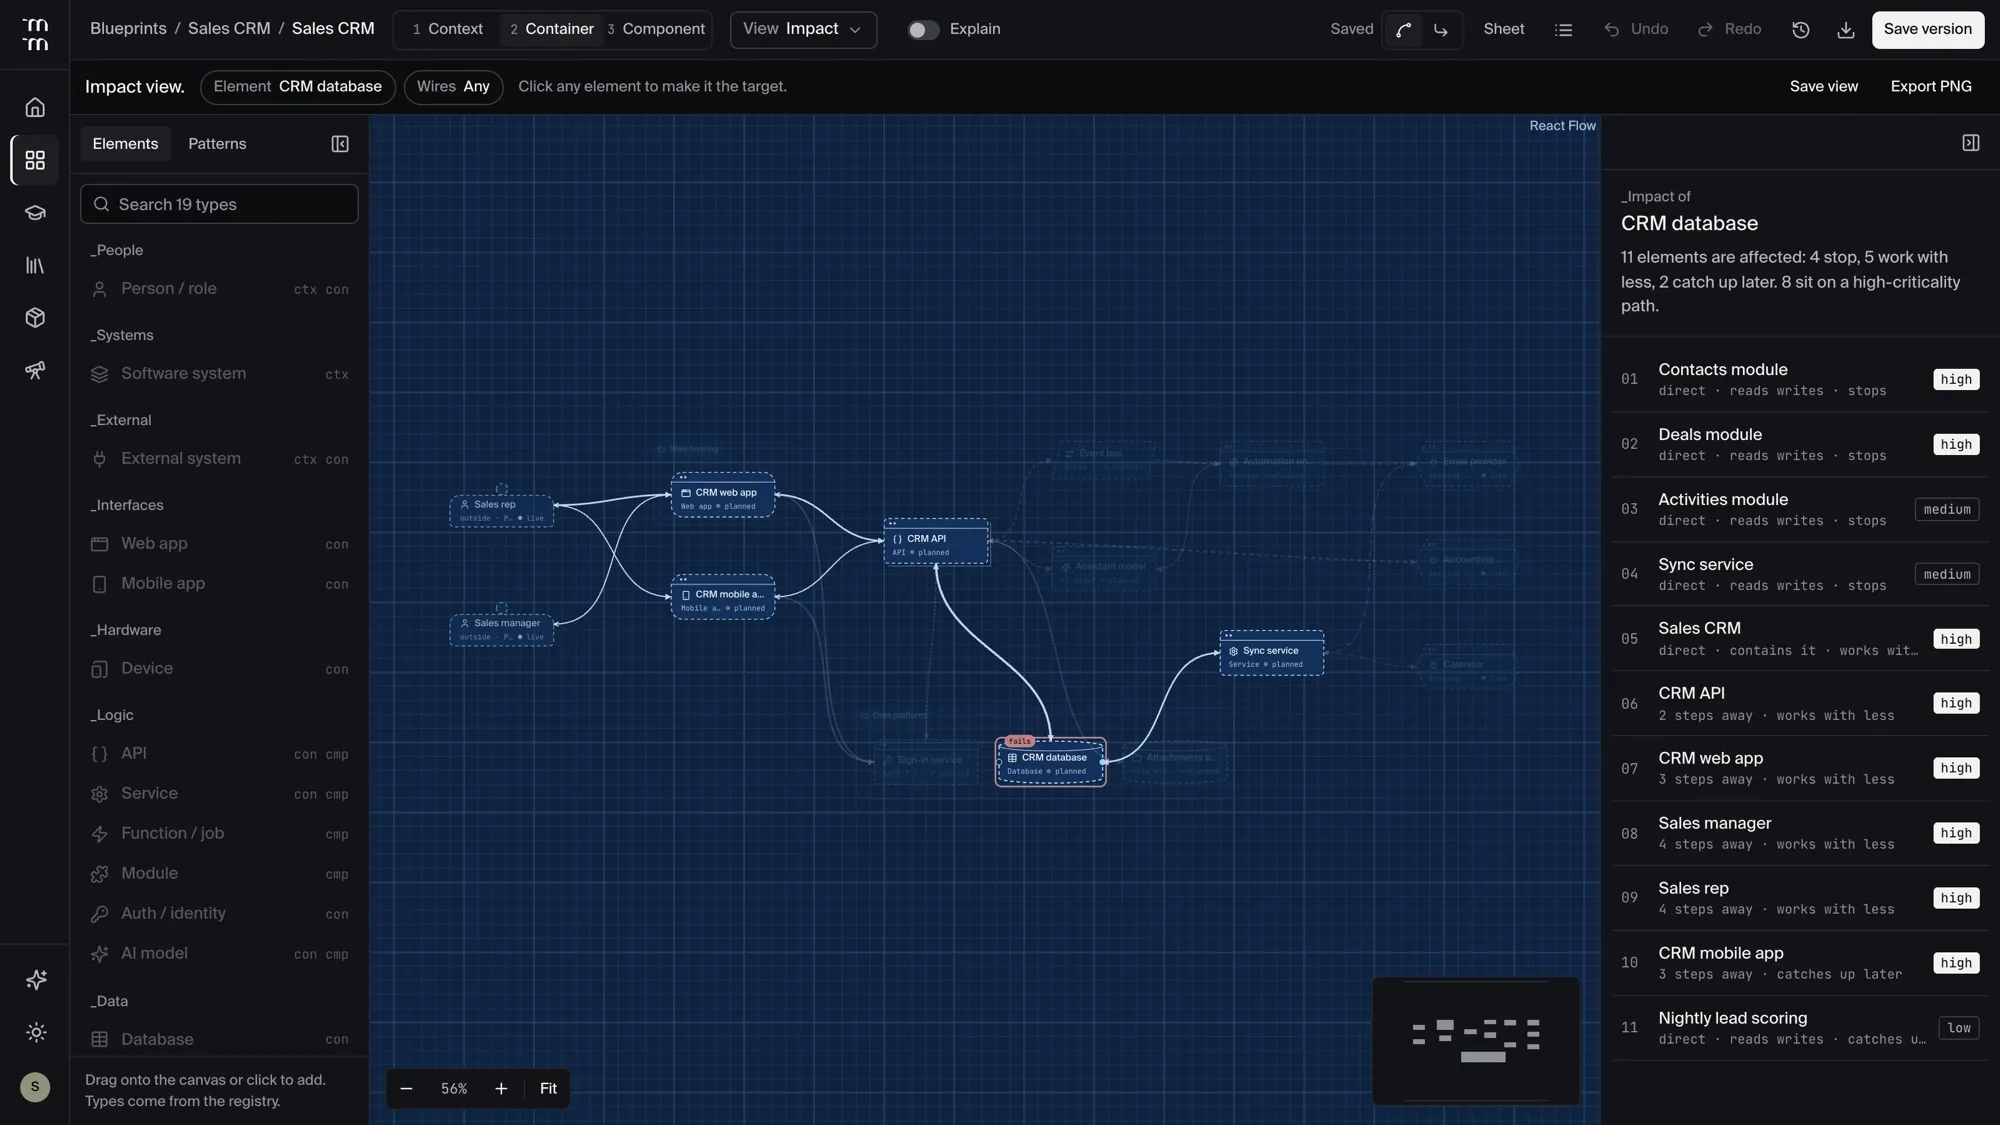Open the Sheet button
This screenshot has height=1125, width=2000.
click(x=1503, y=30)
